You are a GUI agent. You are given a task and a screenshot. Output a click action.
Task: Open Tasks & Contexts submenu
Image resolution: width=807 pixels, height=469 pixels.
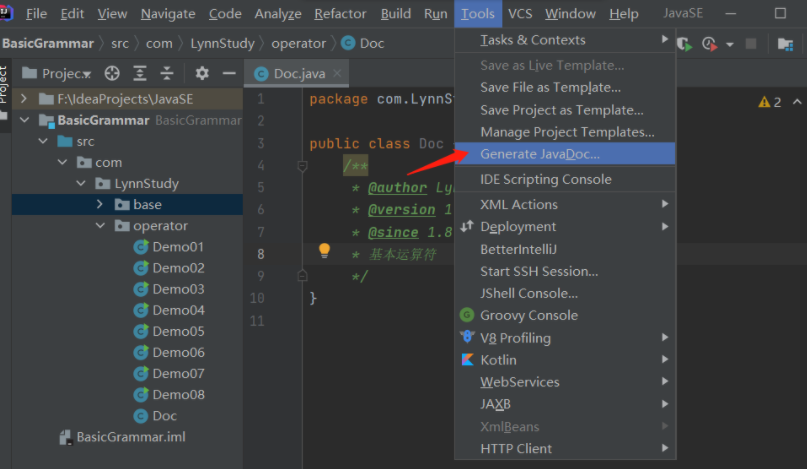[565, 40]
